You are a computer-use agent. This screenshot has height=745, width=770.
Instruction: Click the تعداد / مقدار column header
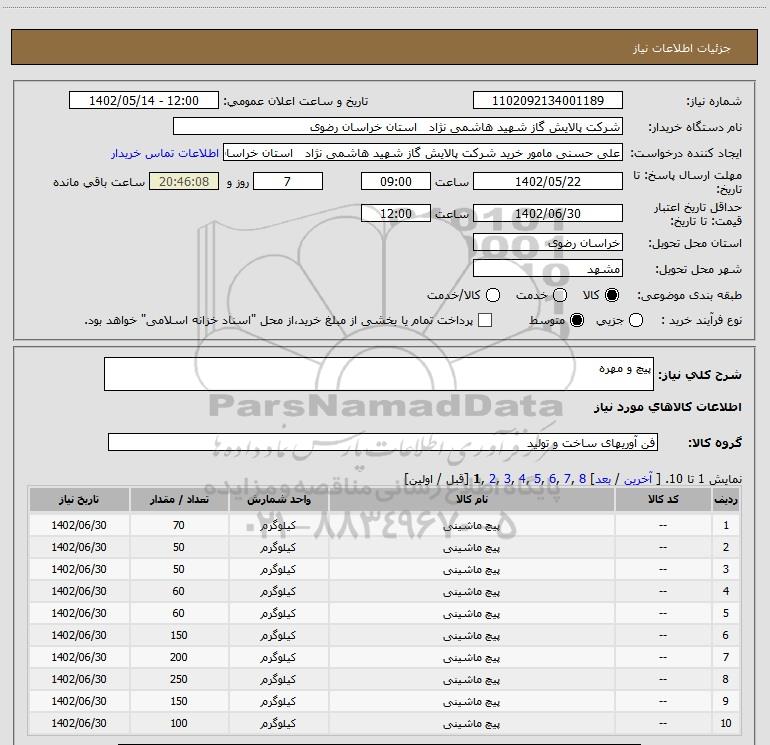179,499
